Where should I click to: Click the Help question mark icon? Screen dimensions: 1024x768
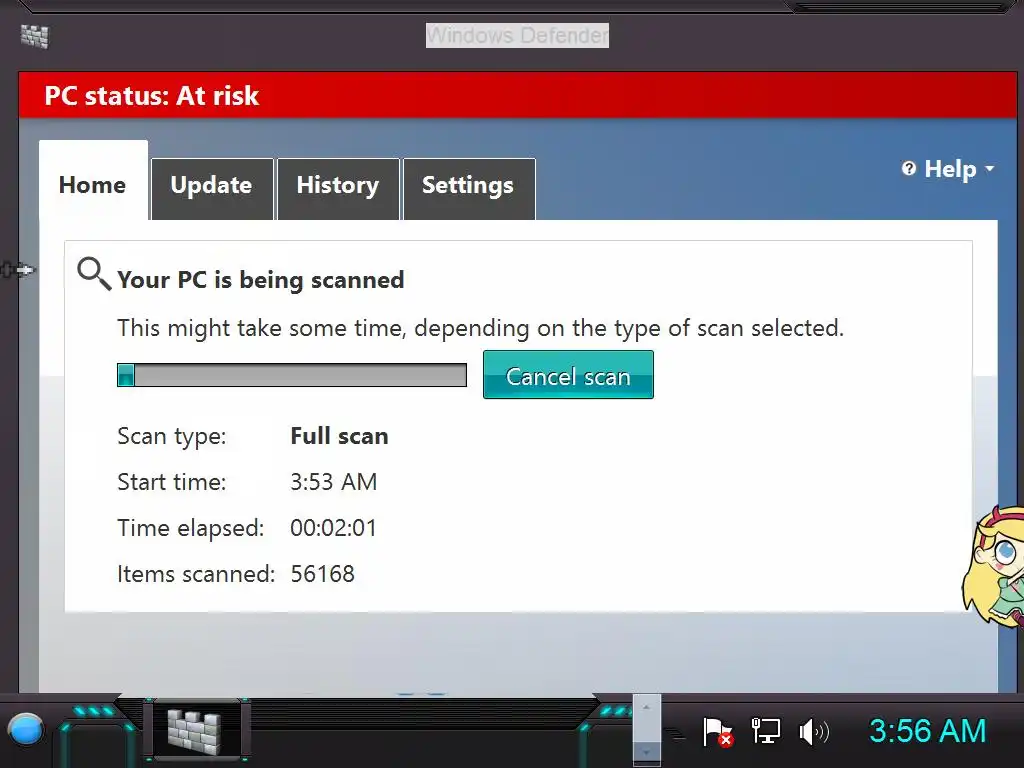908,168
